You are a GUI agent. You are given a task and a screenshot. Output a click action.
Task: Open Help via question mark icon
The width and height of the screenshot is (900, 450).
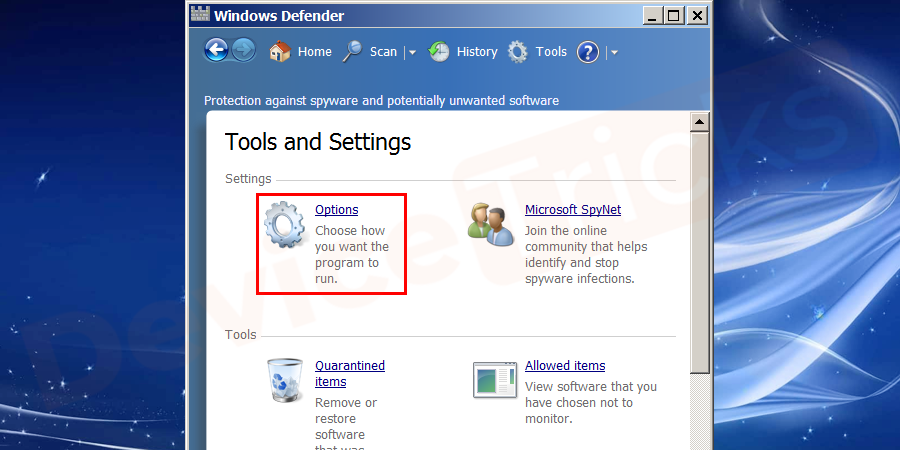pos(588,52)
